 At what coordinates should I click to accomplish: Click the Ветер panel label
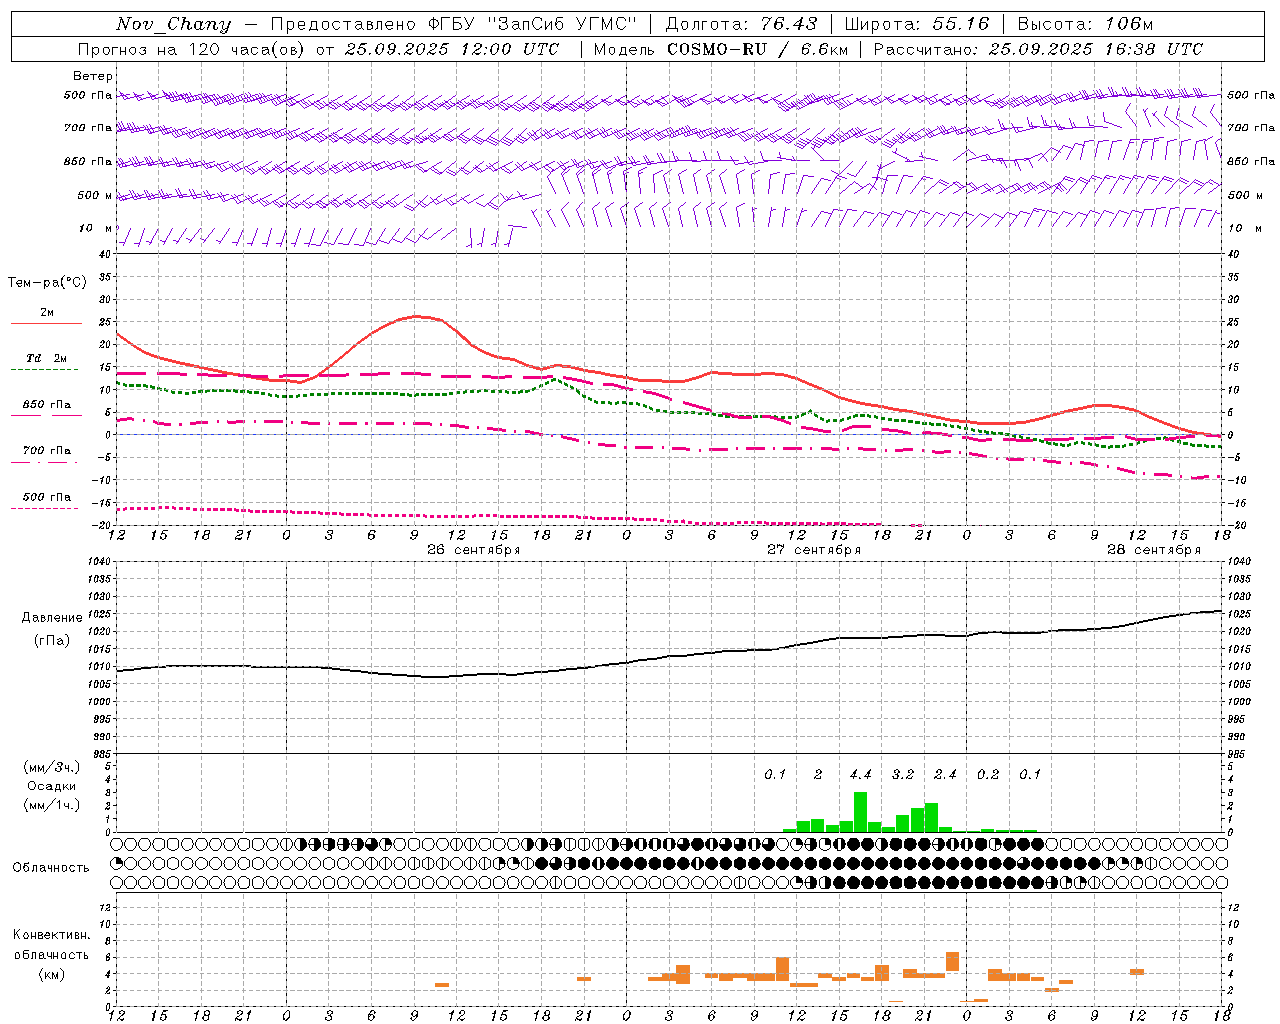pos(93,76)
